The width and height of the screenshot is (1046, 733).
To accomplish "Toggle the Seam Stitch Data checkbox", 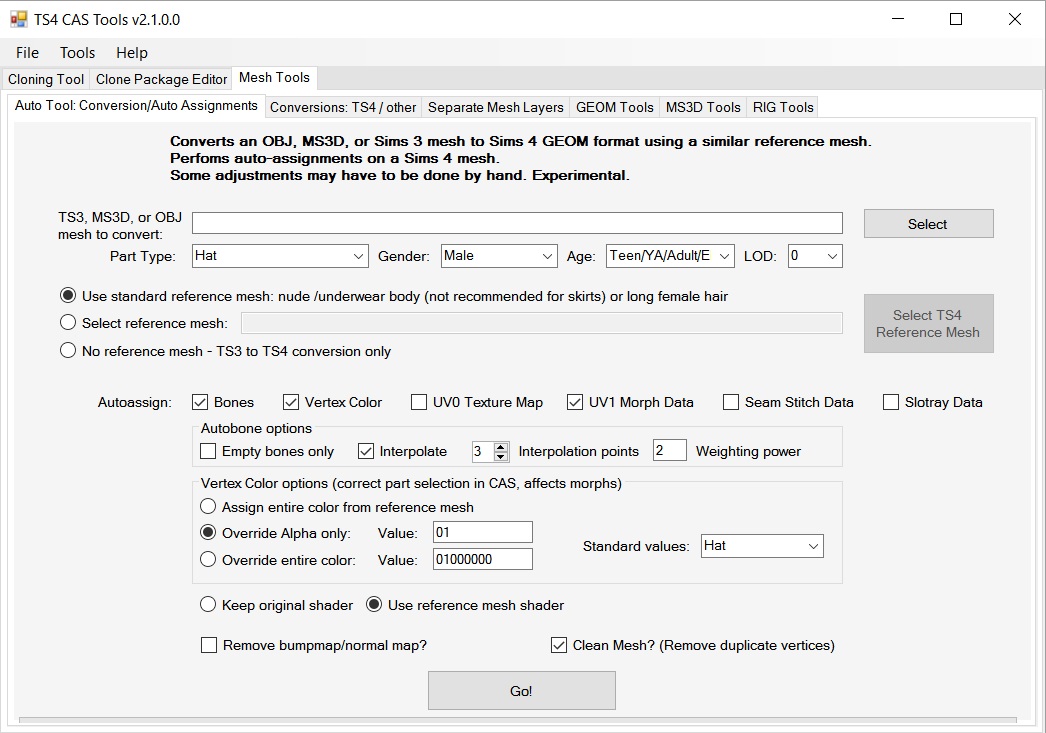I will pyautogui.click(x=731, y=402).
